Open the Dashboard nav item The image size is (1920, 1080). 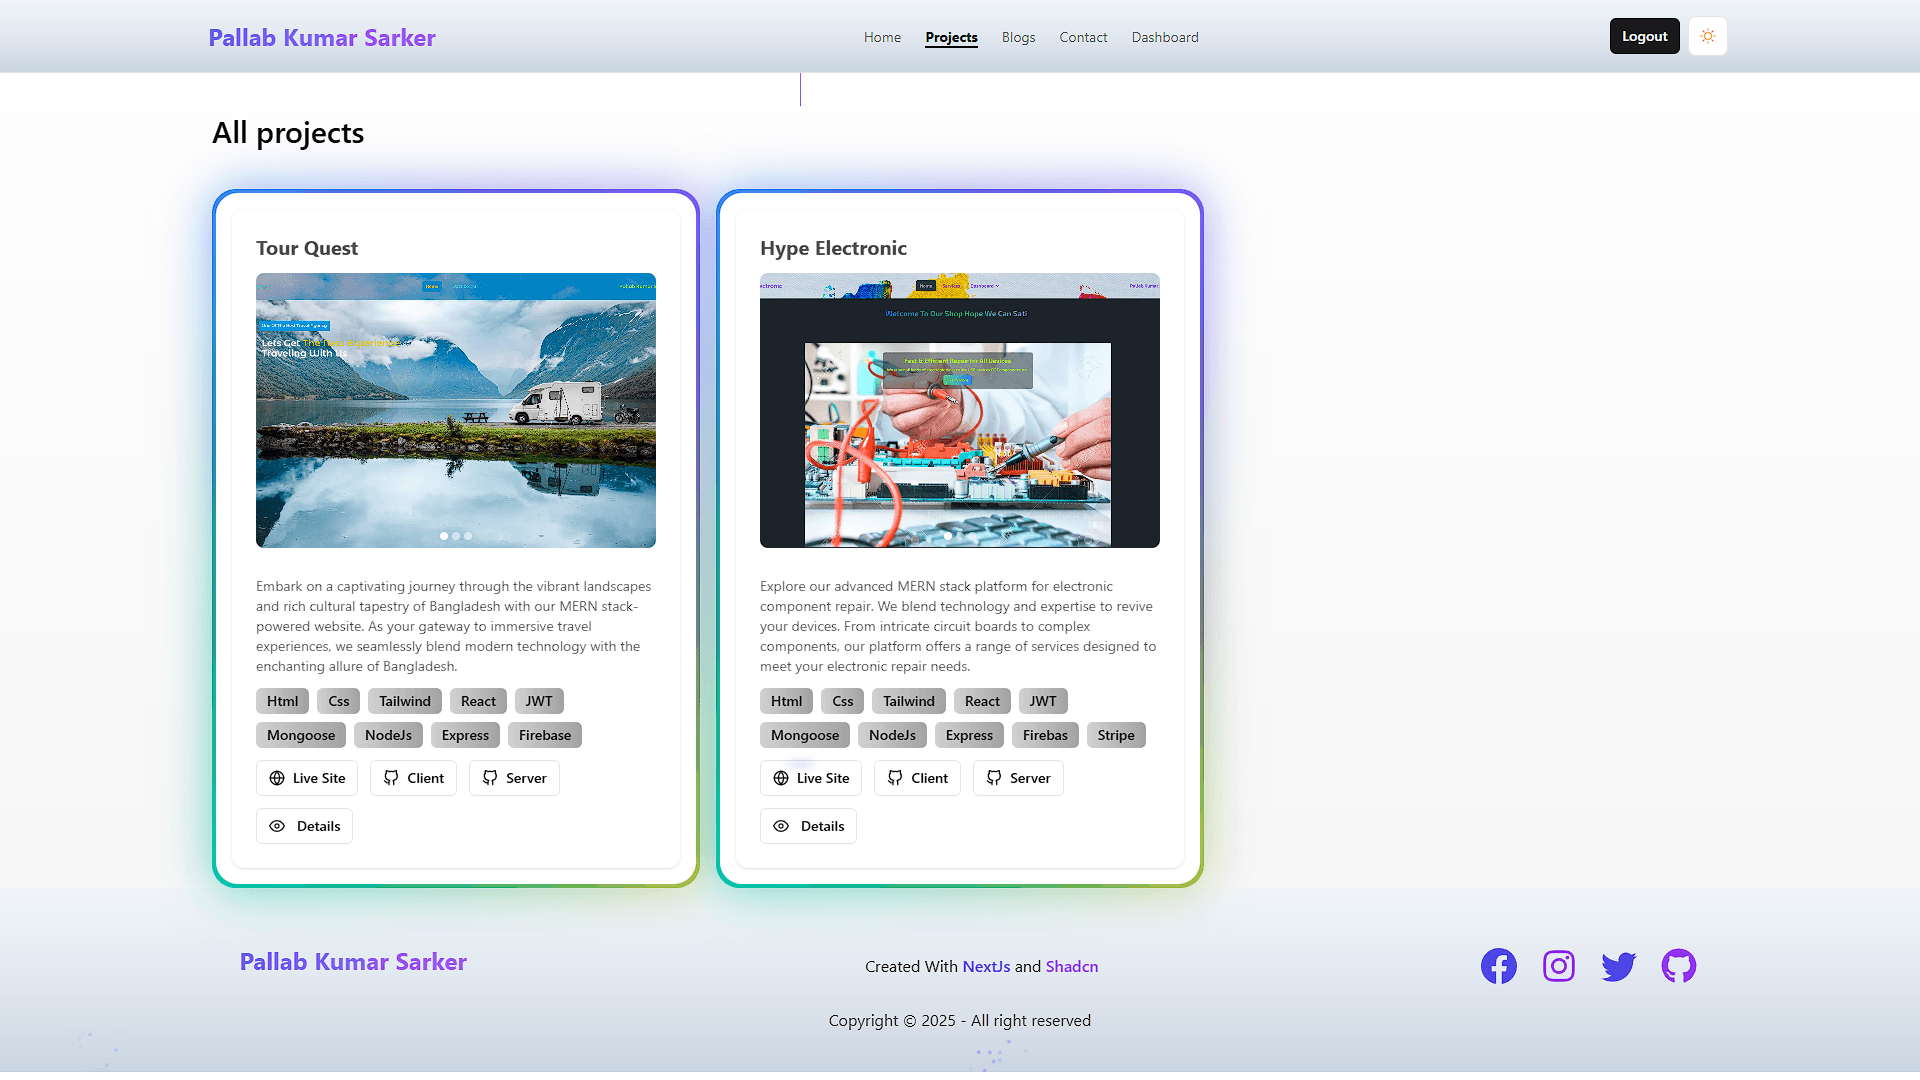(1165, 37)
